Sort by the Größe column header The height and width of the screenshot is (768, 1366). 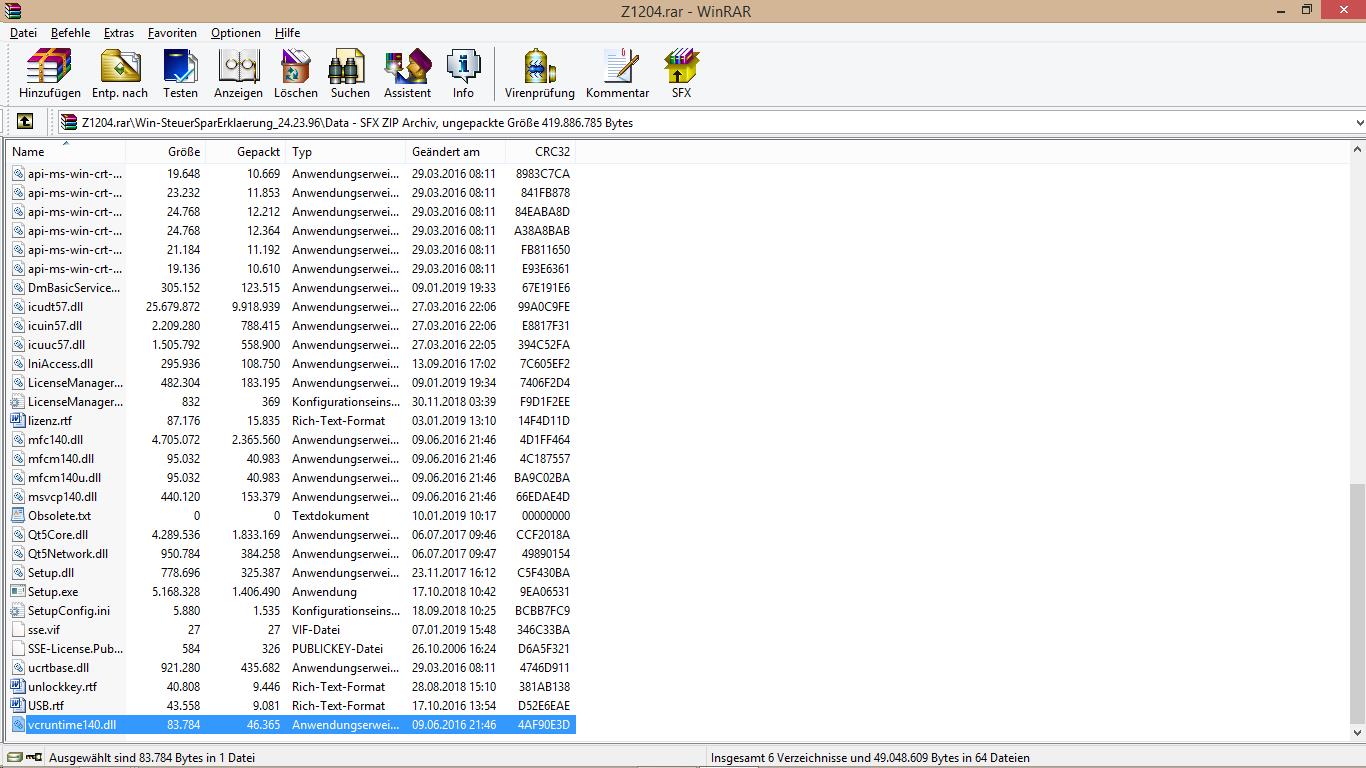[x=165, y=152]
